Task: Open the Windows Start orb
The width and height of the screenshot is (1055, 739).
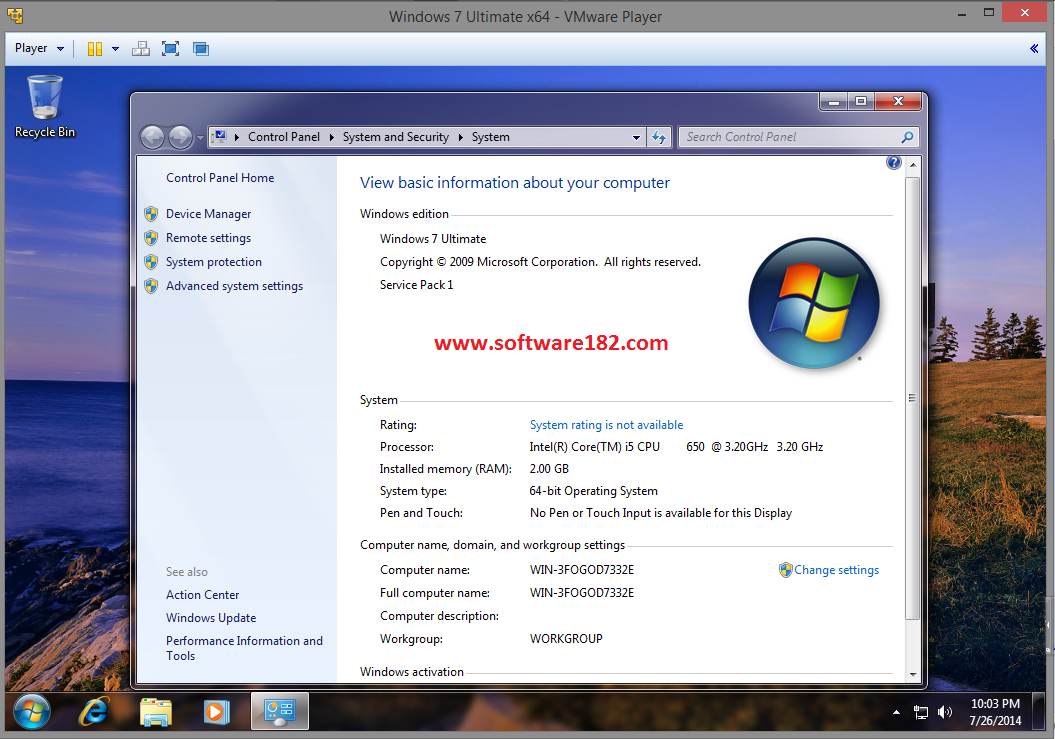Action: (x=32, y=711)
